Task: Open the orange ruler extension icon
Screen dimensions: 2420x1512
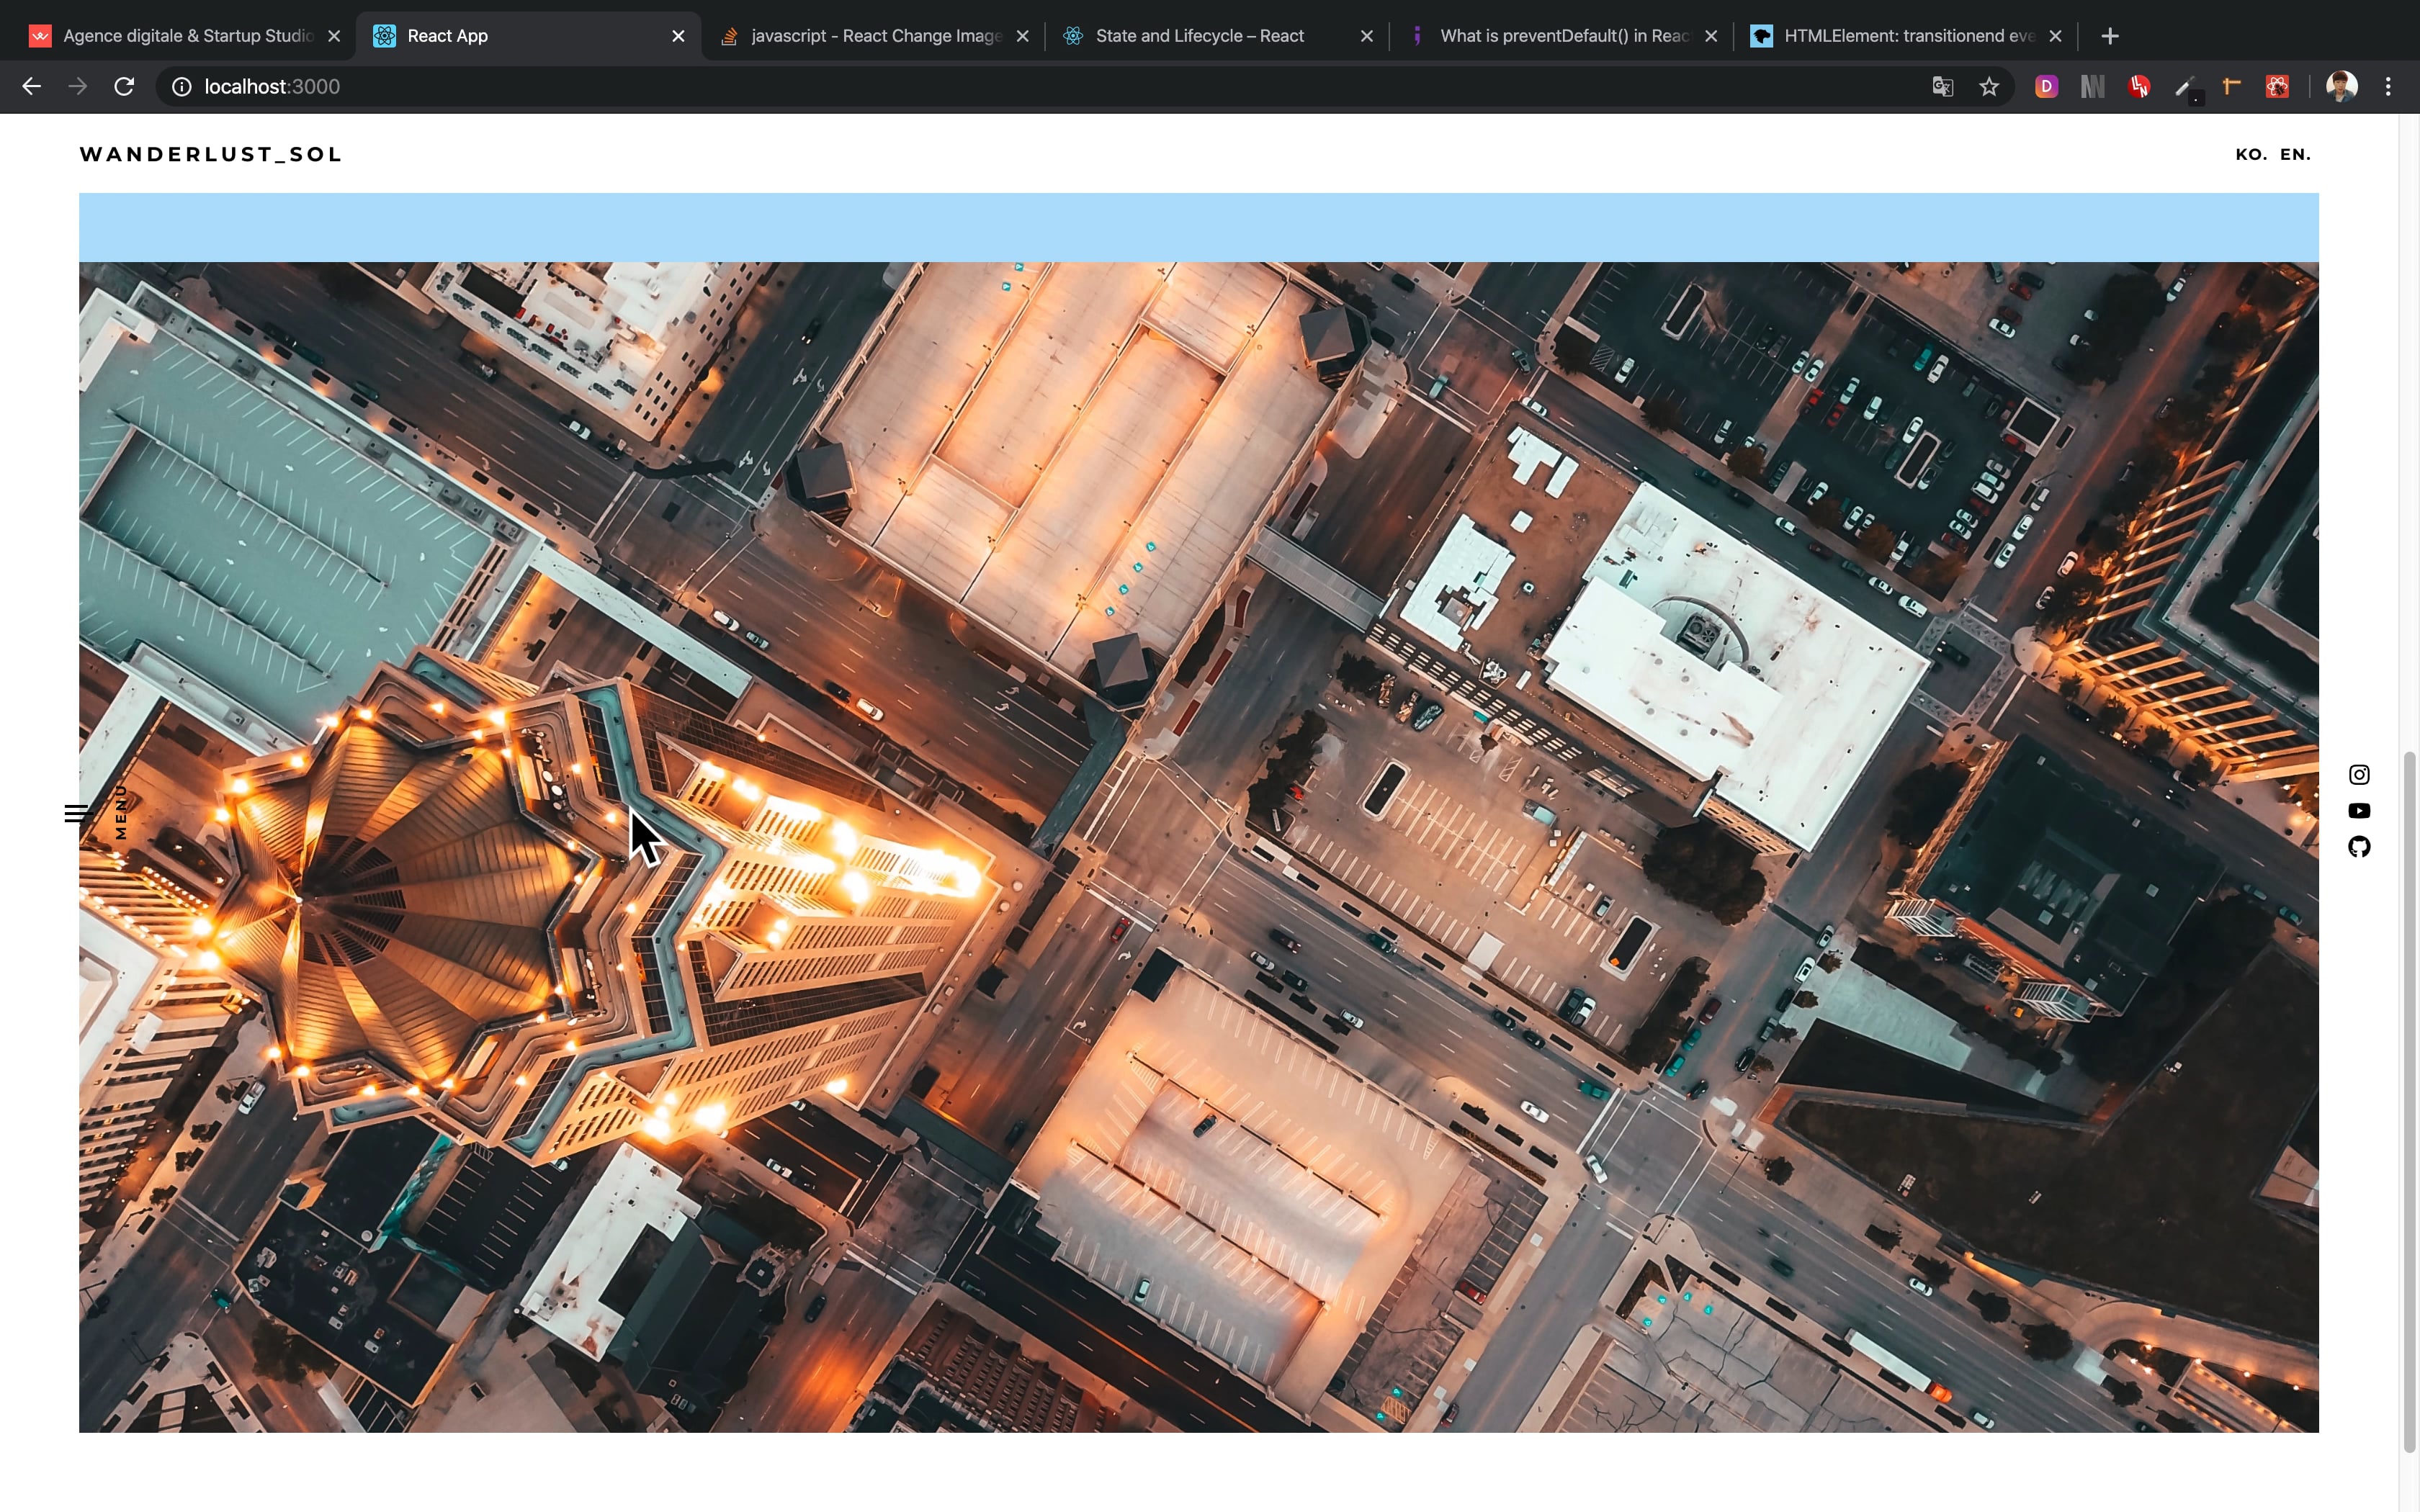Action: [2231, 87]
